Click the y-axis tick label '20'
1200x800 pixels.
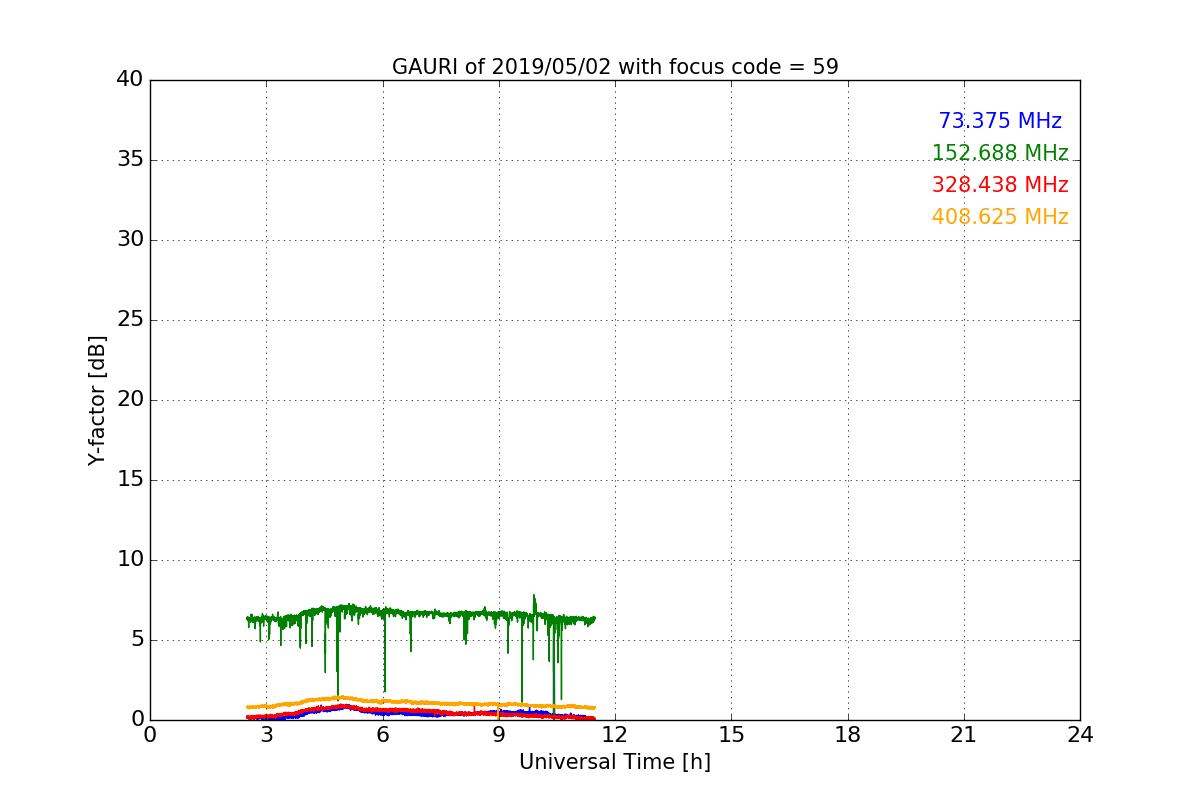click(130, 400)
